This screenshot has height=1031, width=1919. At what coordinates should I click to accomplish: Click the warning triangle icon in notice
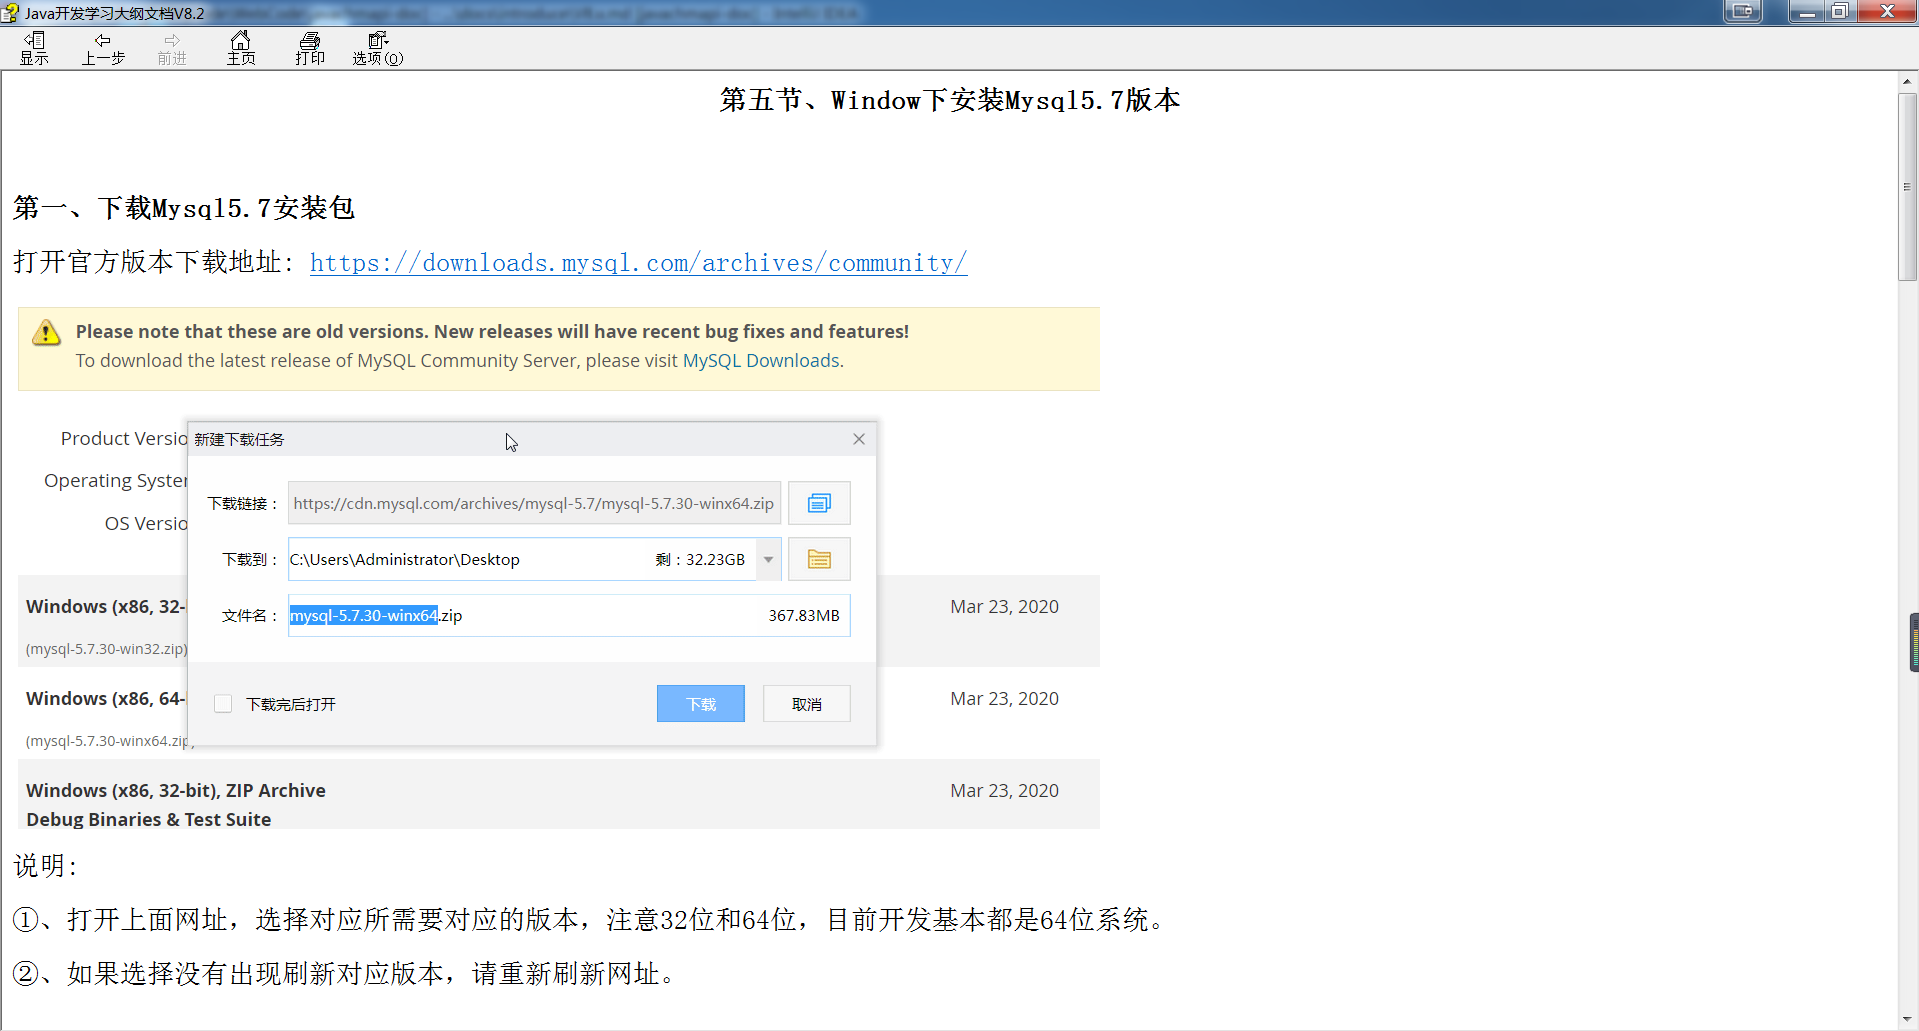click(x=46, y=333)
